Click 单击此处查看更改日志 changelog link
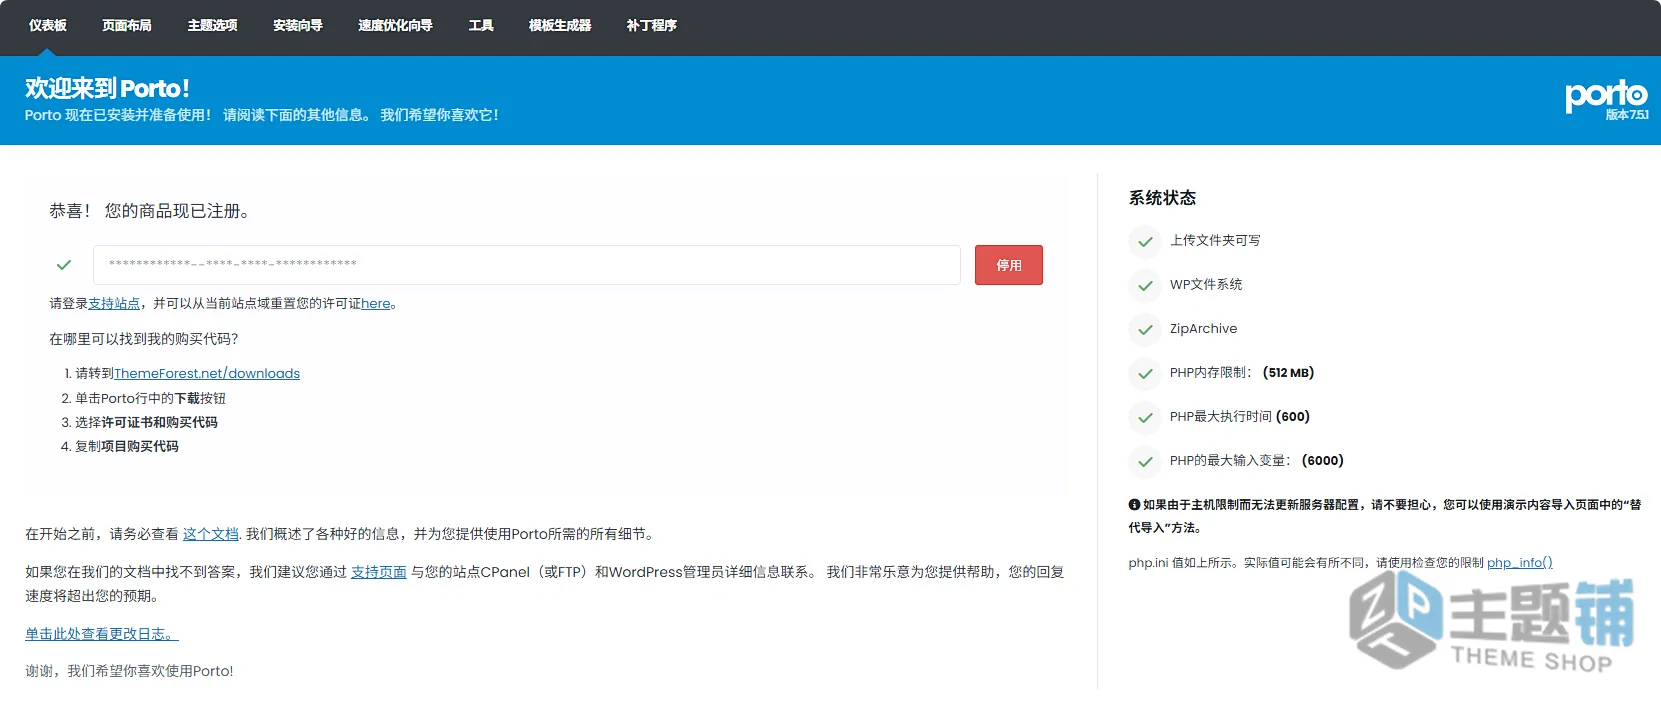 coord(102,634)
